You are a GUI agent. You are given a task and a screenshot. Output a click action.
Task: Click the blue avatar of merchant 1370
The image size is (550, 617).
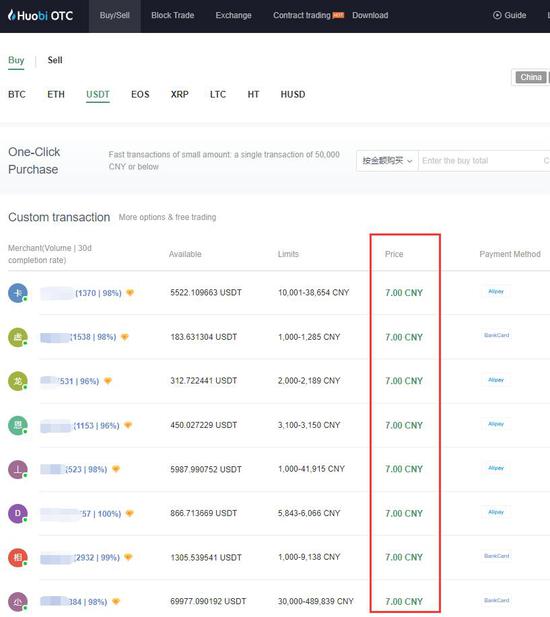point(18,293)
